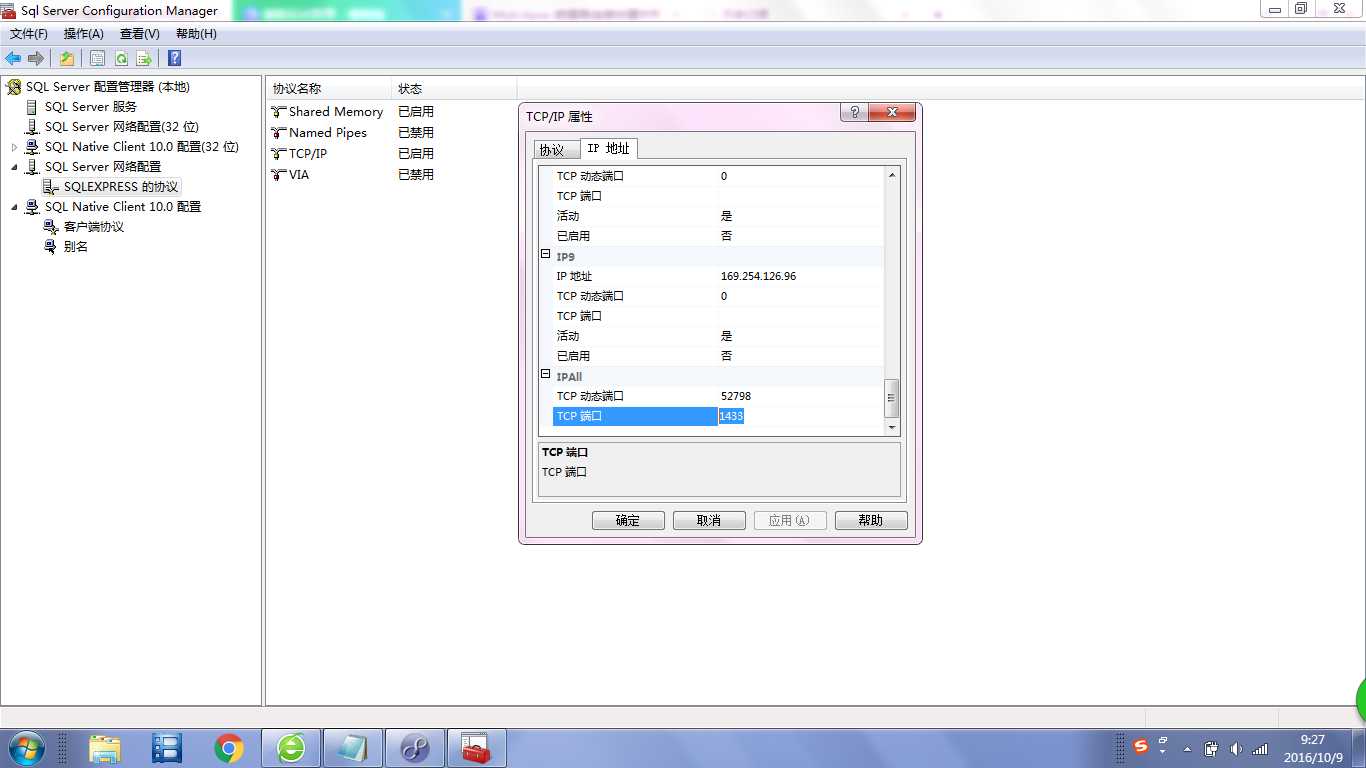The image size is (1366, 768).
Task: Click the power/battery tray icon
Action: point(1211,749)
